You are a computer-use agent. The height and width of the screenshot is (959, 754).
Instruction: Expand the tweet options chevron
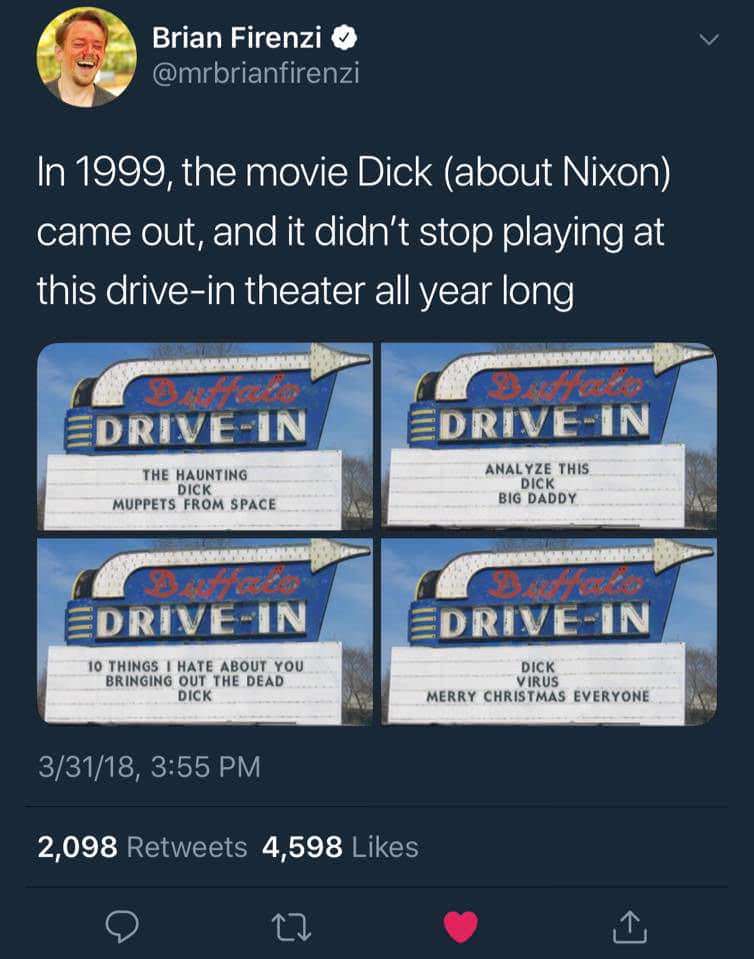tap(709, 40)
